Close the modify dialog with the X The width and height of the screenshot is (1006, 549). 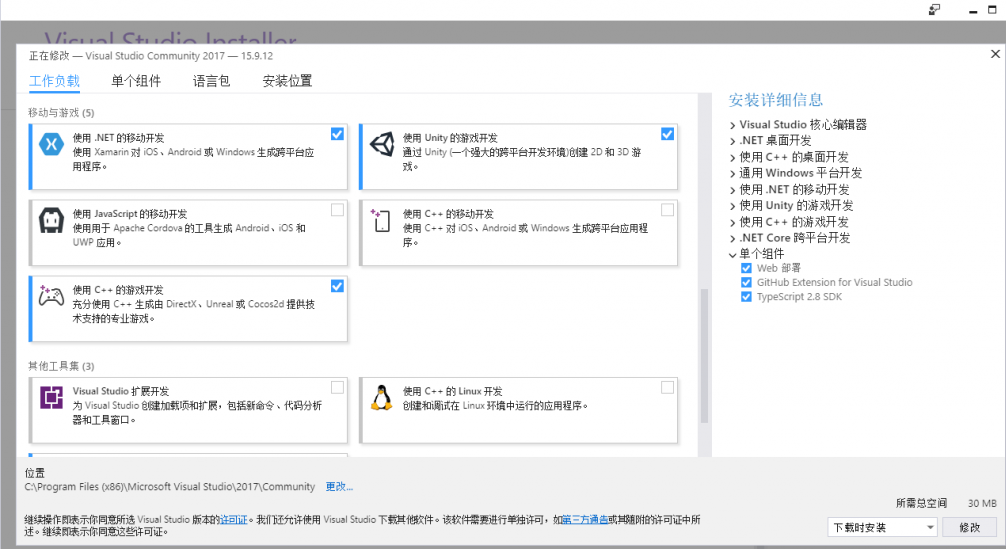click(995, 54)
